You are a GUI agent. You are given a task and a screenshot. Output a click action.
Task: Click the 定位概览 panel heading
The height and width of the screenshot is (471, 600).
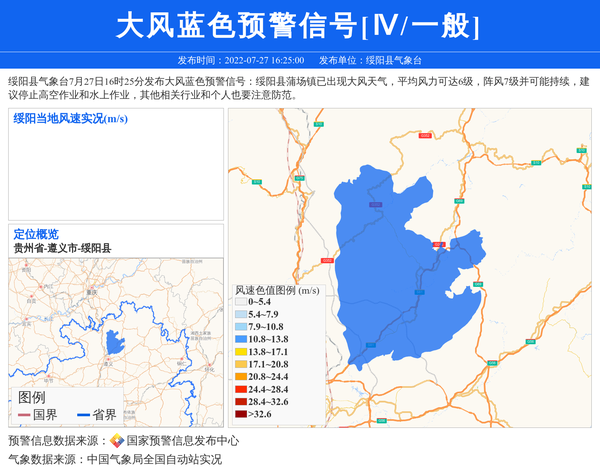[x=36, y=234]
